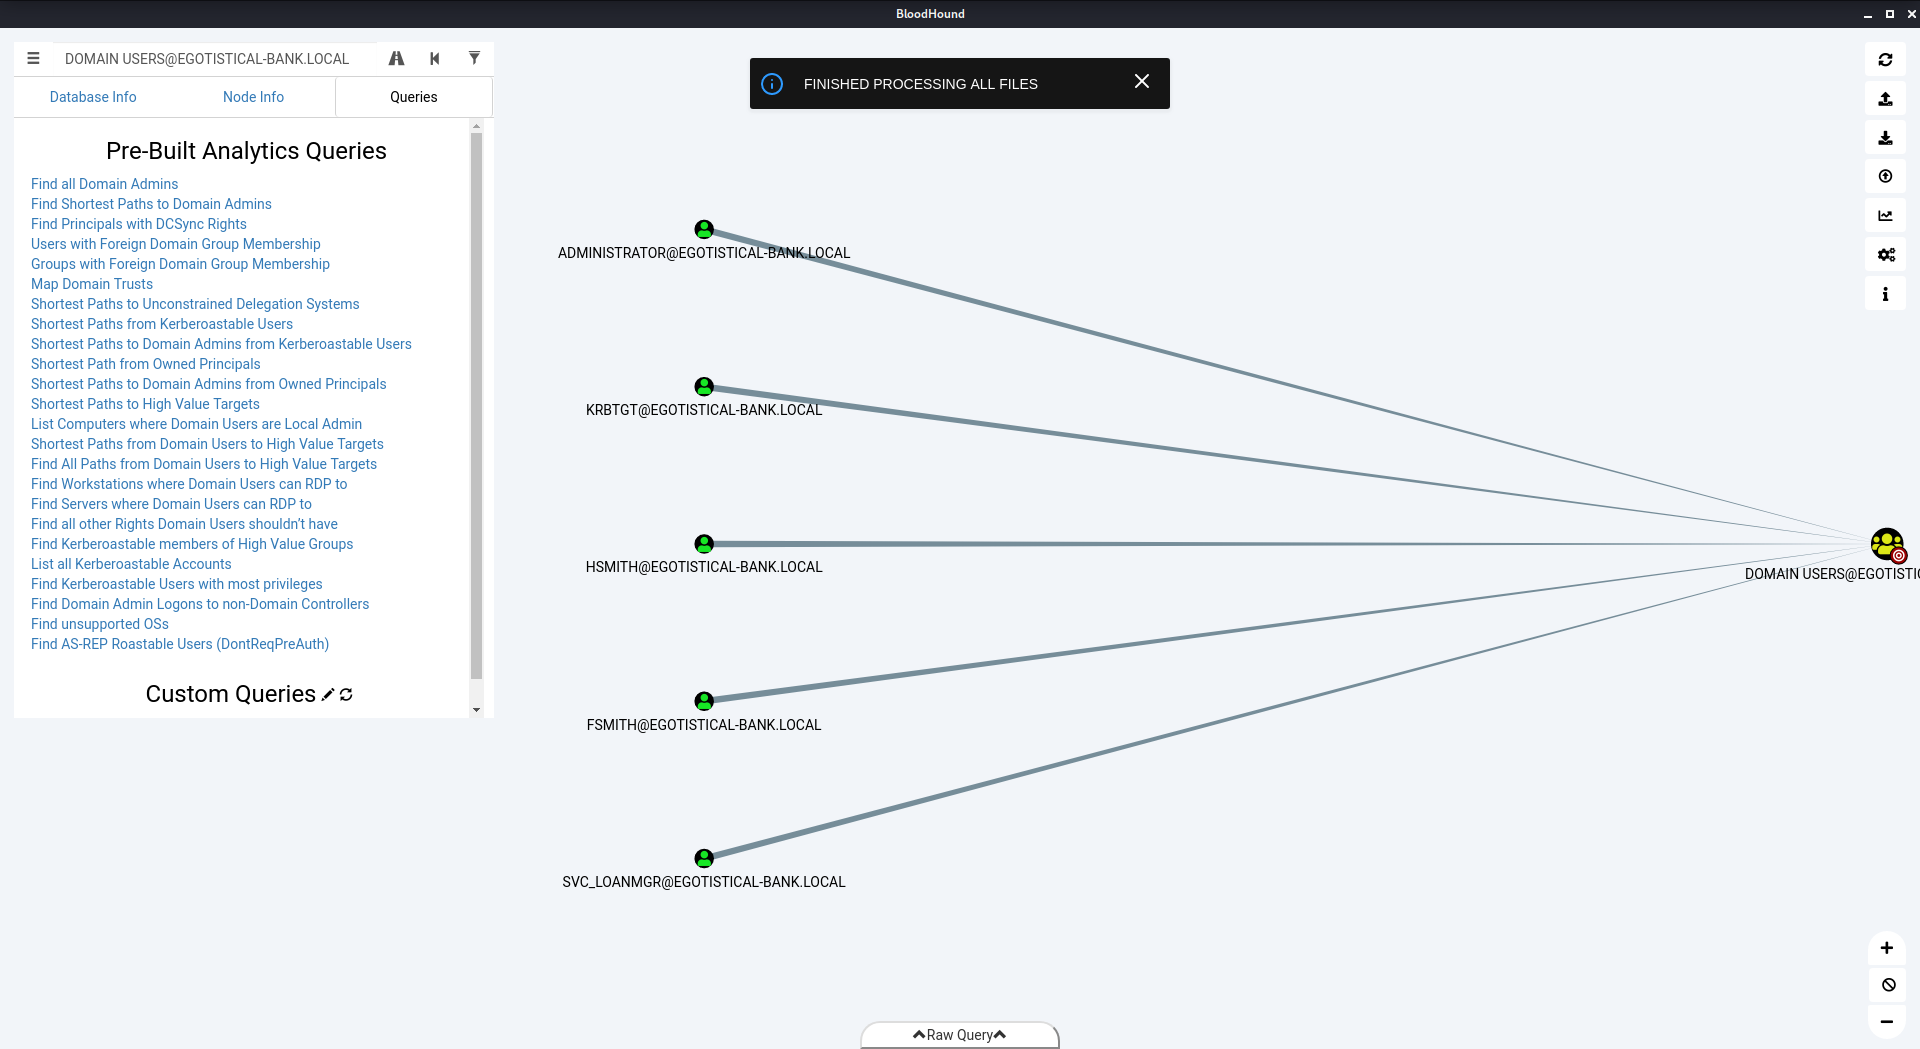Click the back step icon in search bar
The image size is (1920, 1049).
click(435, 59)
